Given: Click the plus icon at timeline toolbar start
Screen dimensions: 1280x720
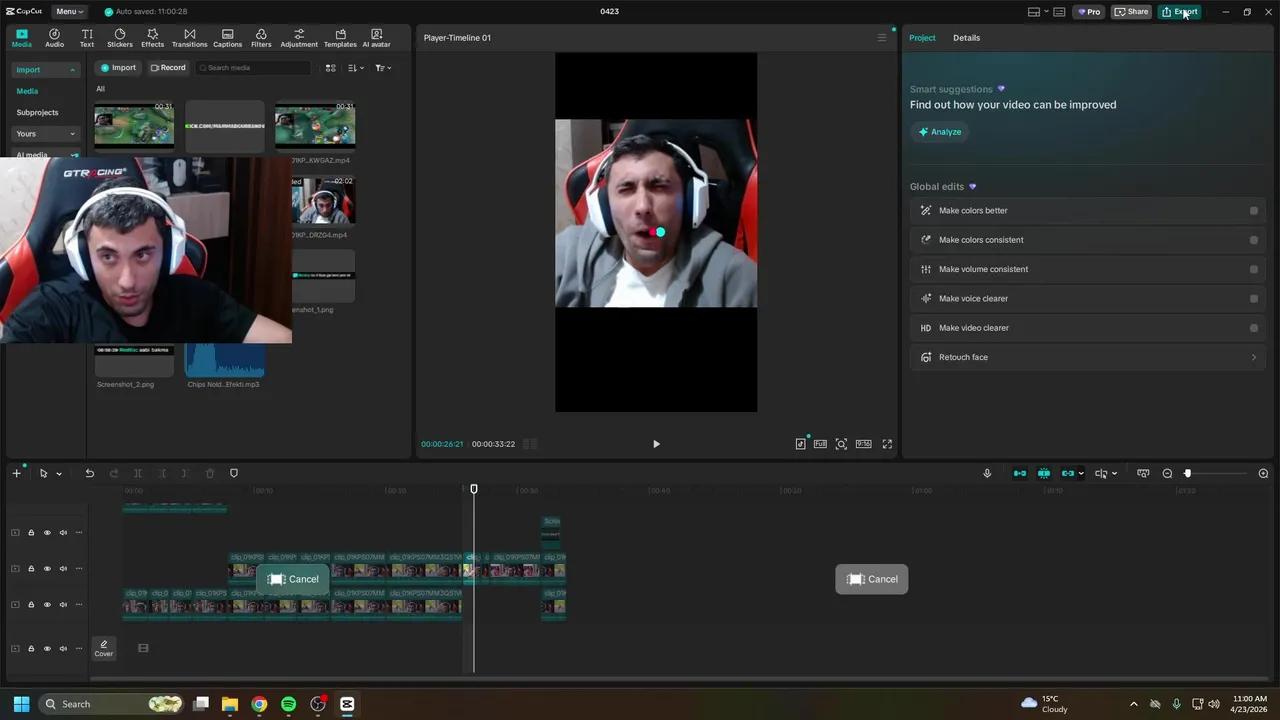Looking at the screenshot, I should 16,473.
